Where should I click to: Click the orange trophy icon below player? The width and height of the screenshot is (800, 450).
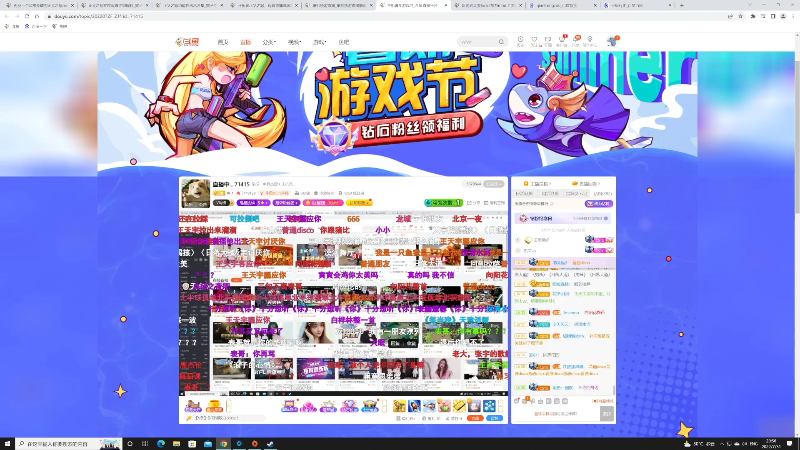pyautogui.click(x=214, y=406)
